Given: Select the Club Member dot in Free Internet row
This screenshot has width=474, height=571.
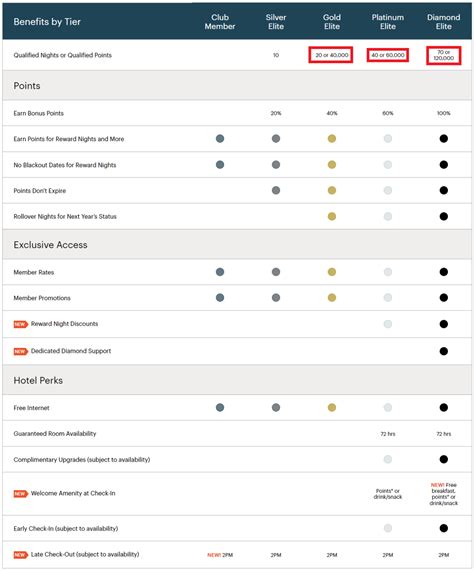Looking at the screenshot, I should 220,407.
